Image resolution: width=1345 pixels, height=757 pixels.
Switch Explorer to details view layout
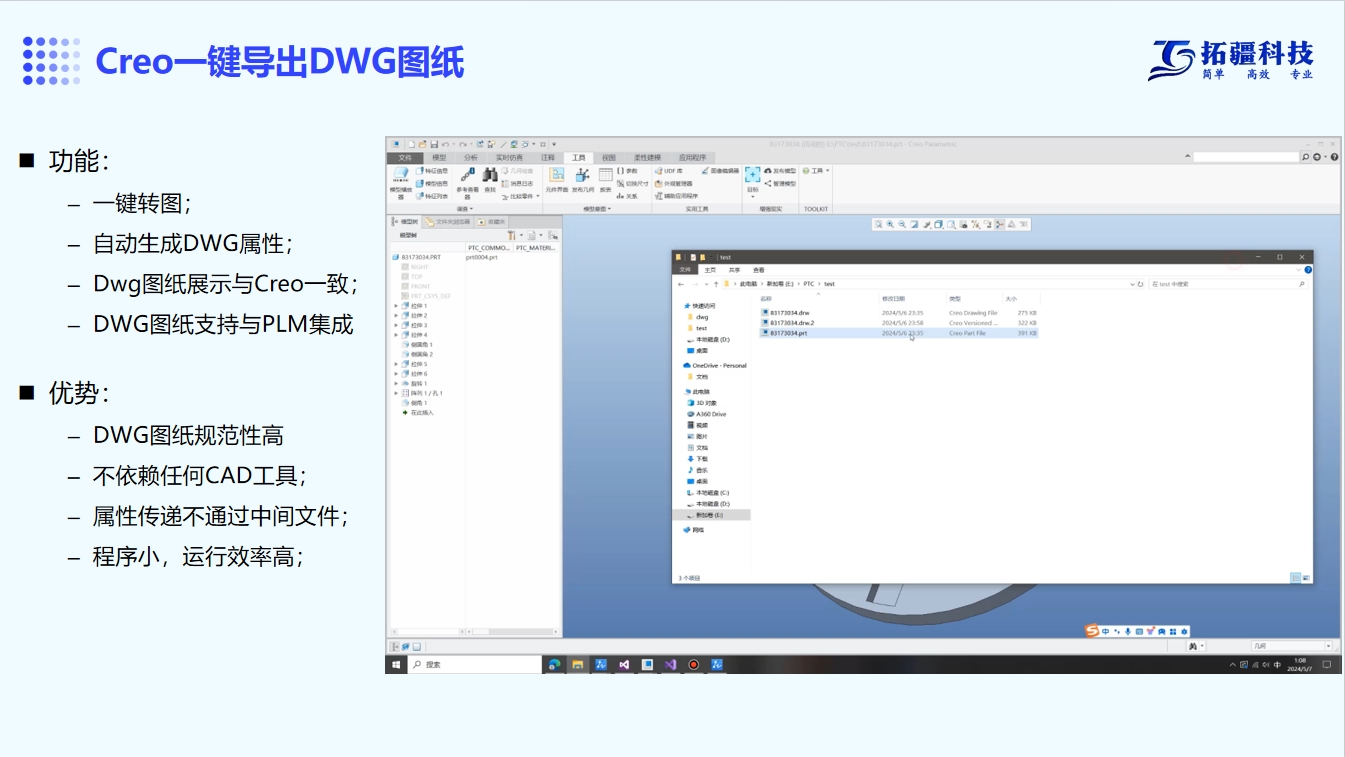point(1295,578)
